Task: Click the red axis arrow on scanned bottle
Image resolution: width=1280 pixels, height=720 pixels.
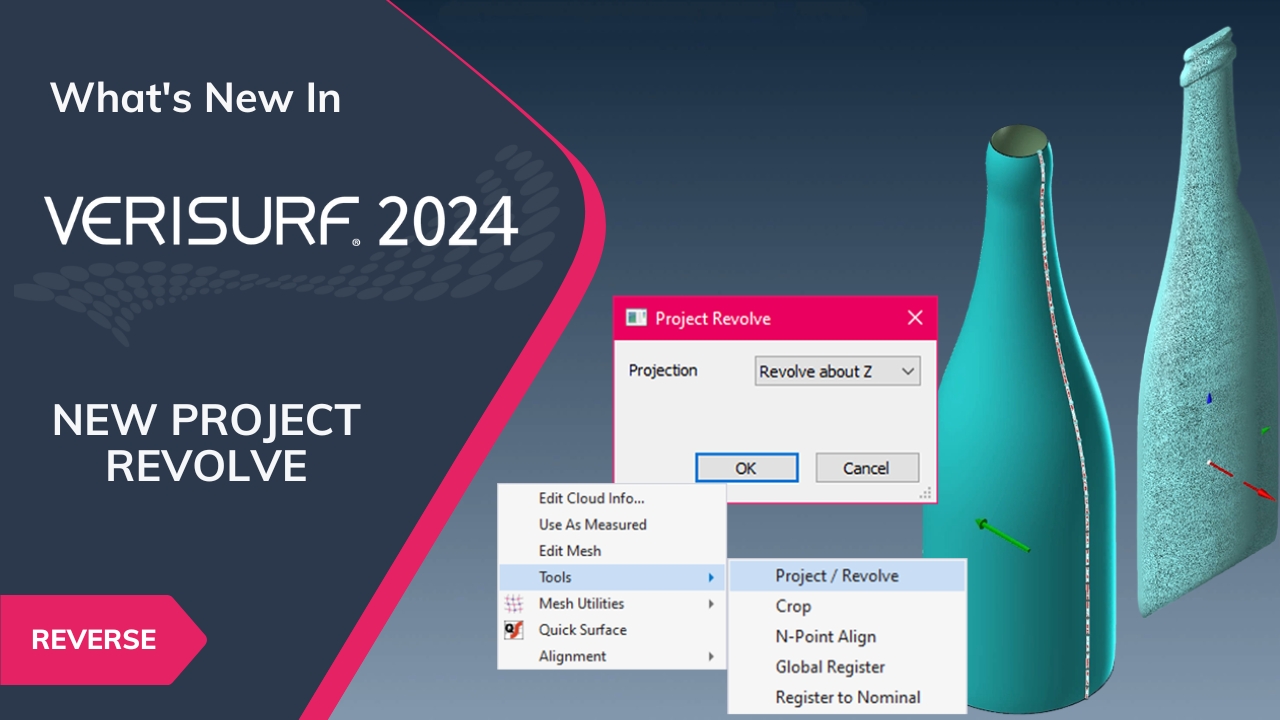Action: click(x=1242, y=480)
